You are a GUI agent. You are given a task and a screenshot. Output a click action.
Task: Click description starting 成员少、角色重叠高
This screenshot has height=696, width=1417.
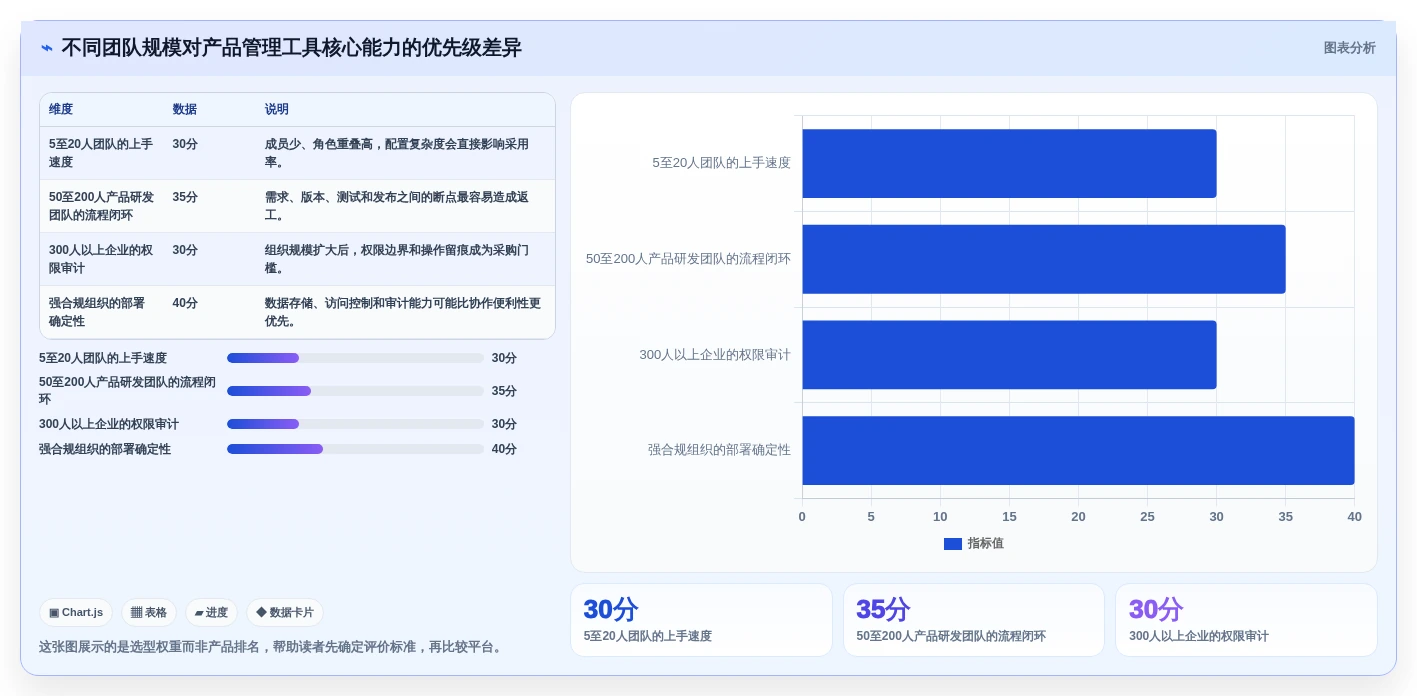point(397,153)
